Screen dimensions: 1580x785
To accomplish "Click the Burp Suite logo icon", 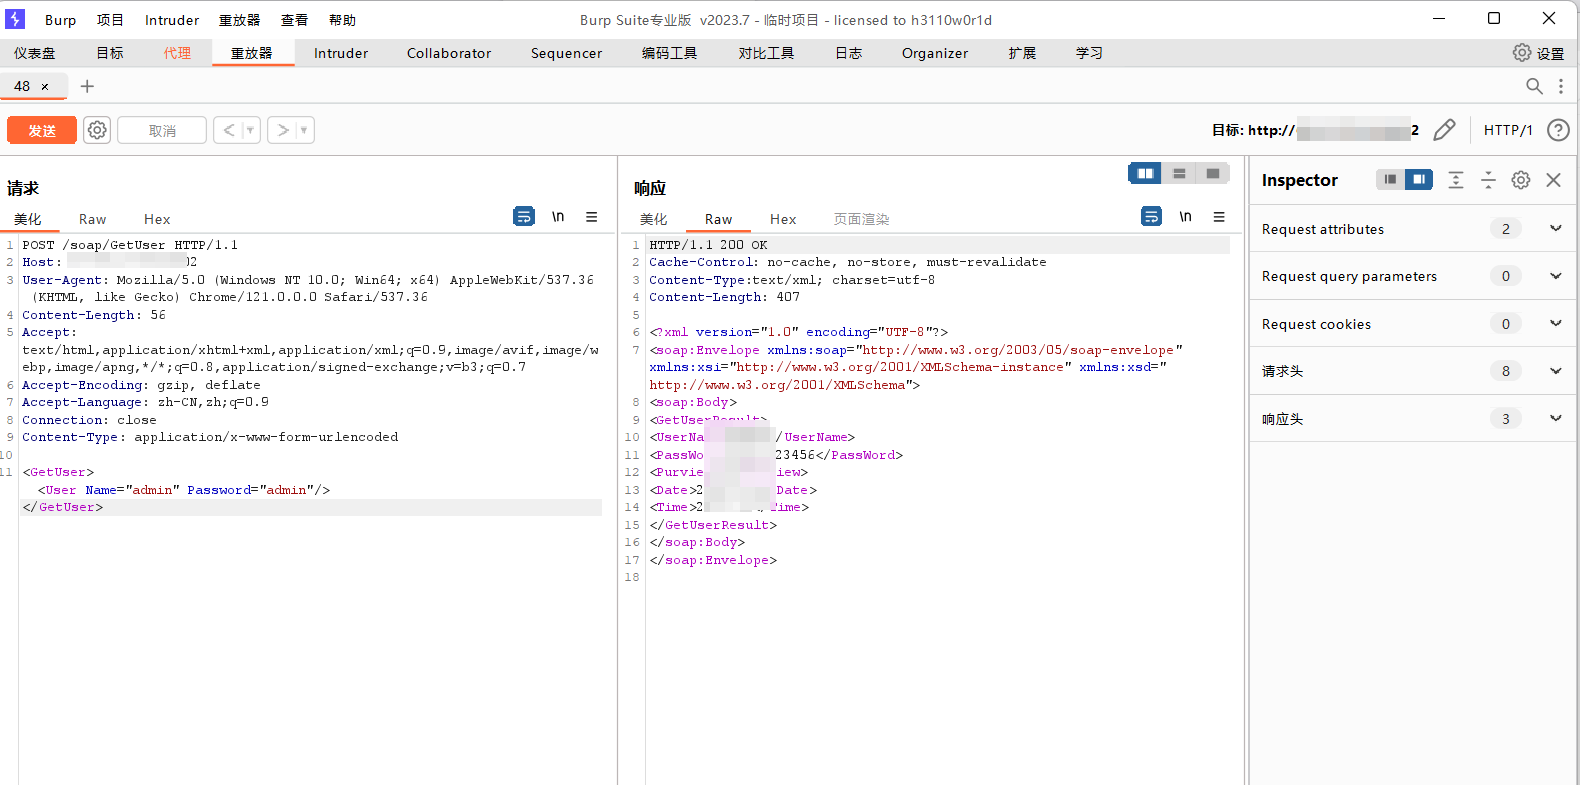I will point(15,19).
